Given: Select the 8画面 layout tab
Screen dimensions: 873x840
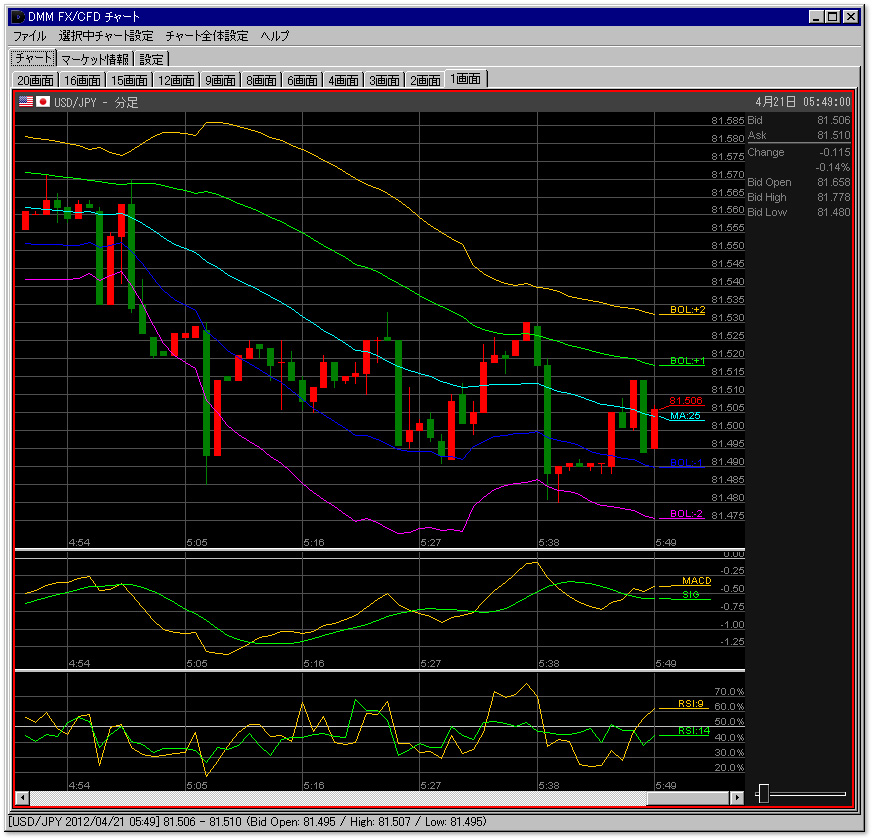Looking at the screenshot, I should 261,80.
